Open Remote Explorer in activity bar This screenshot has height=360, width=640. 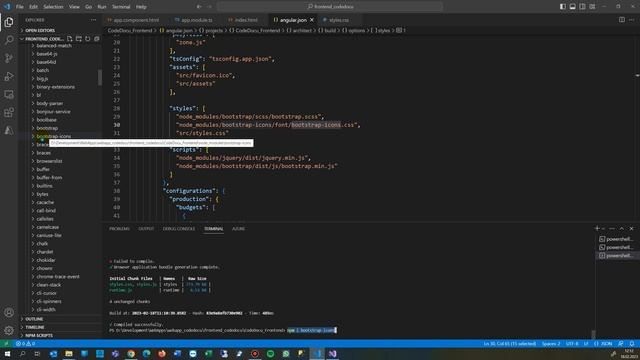pos(9,94)
